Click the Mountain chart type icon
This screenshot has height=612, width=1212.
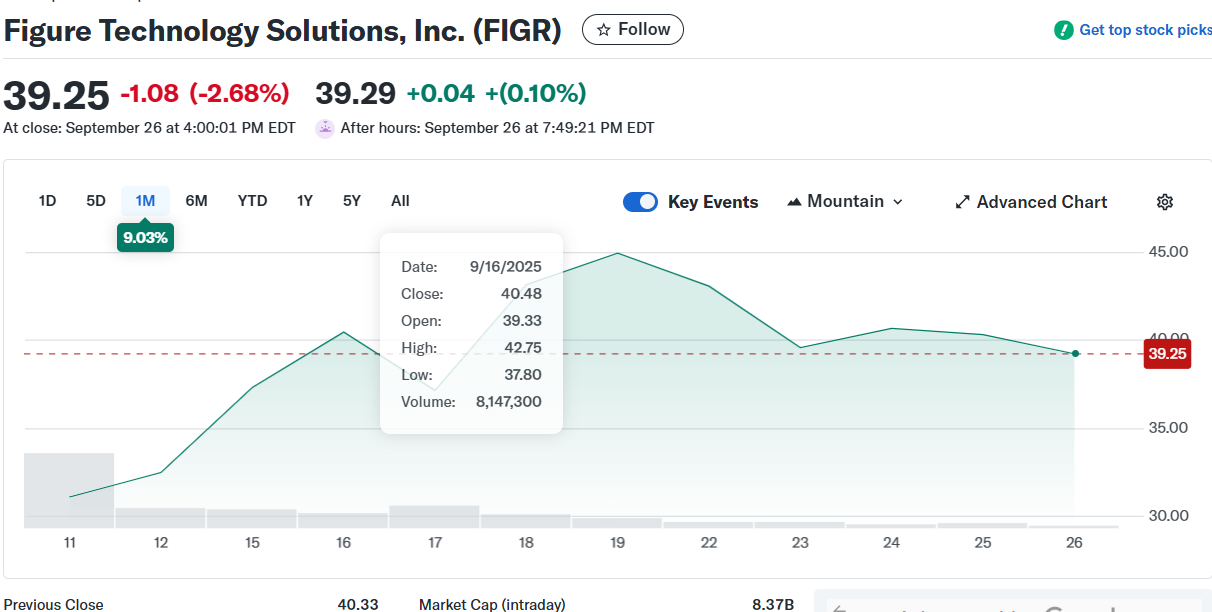pyautogui.click(x=794, y=202)
